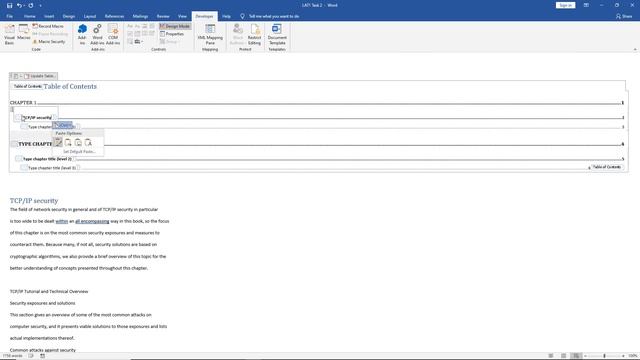This screenshot has height=360, width=640.
Task: Click the Redo icon in the title bar
Action: 31,5
